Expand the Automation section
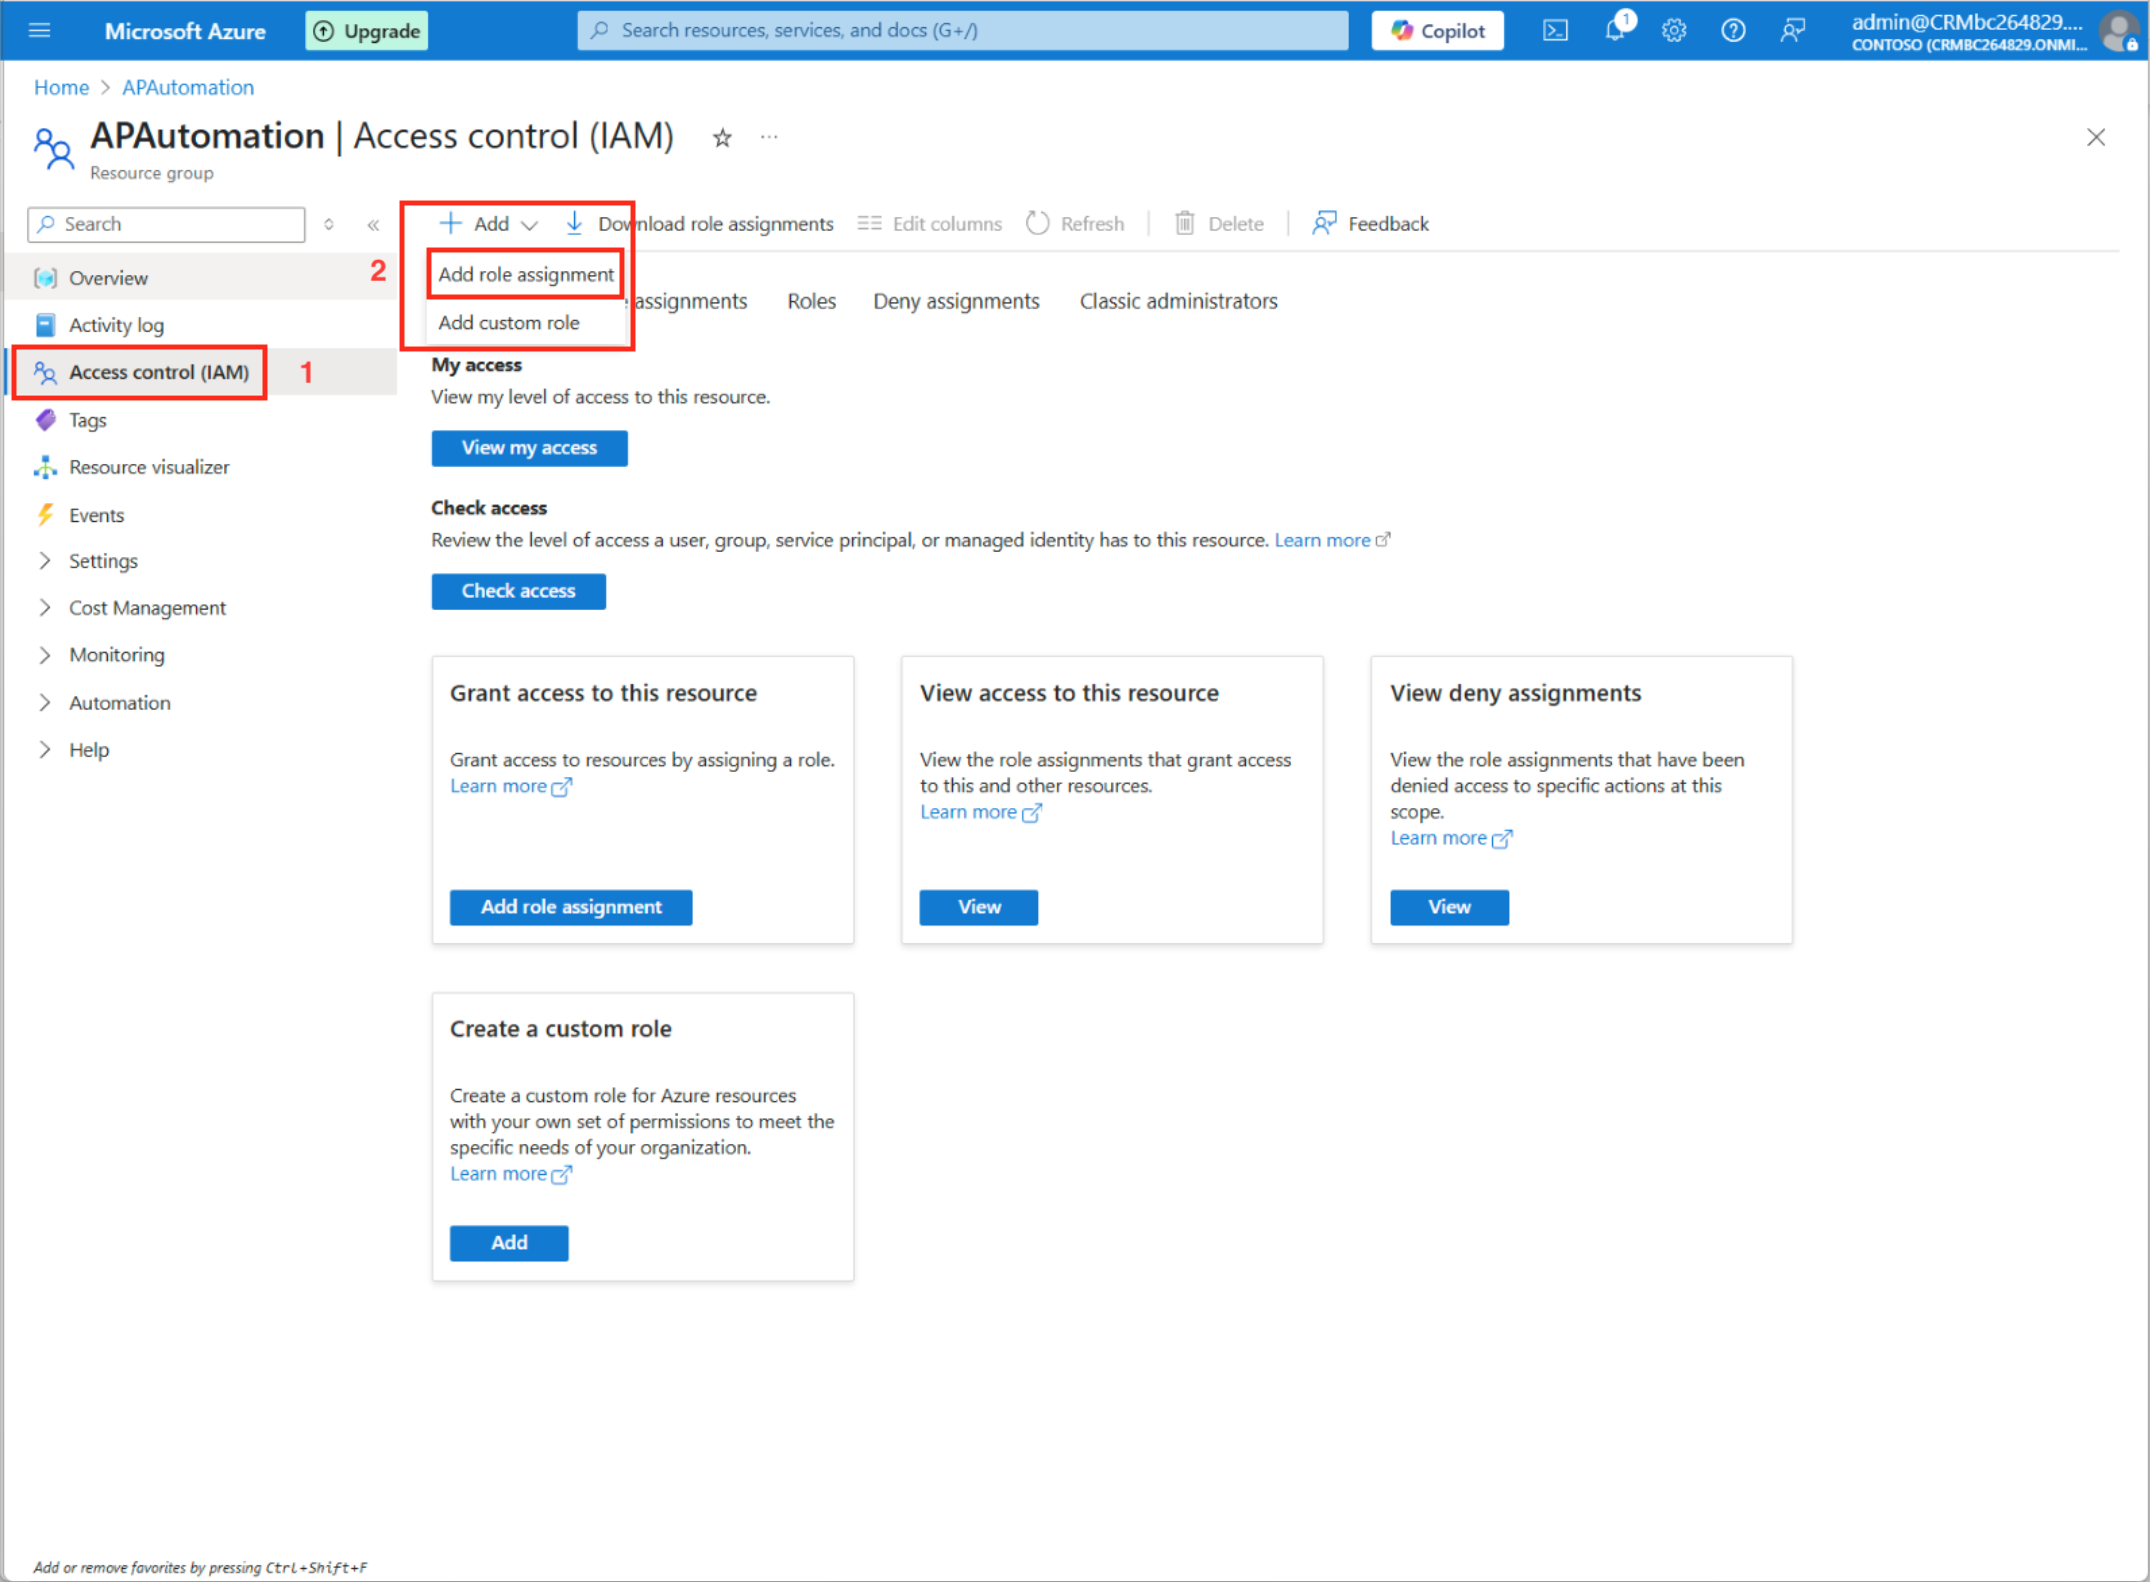 click(119, 703)
